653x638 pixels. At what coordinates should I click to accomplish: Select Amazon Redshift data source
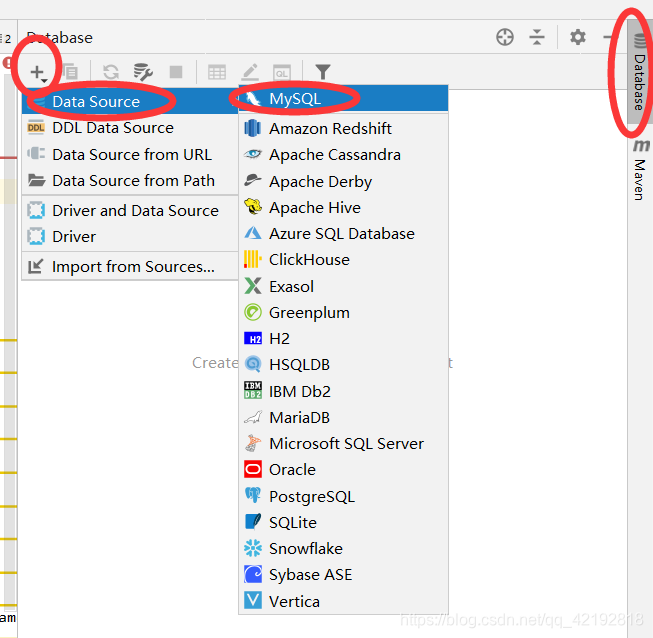[344, 128]
